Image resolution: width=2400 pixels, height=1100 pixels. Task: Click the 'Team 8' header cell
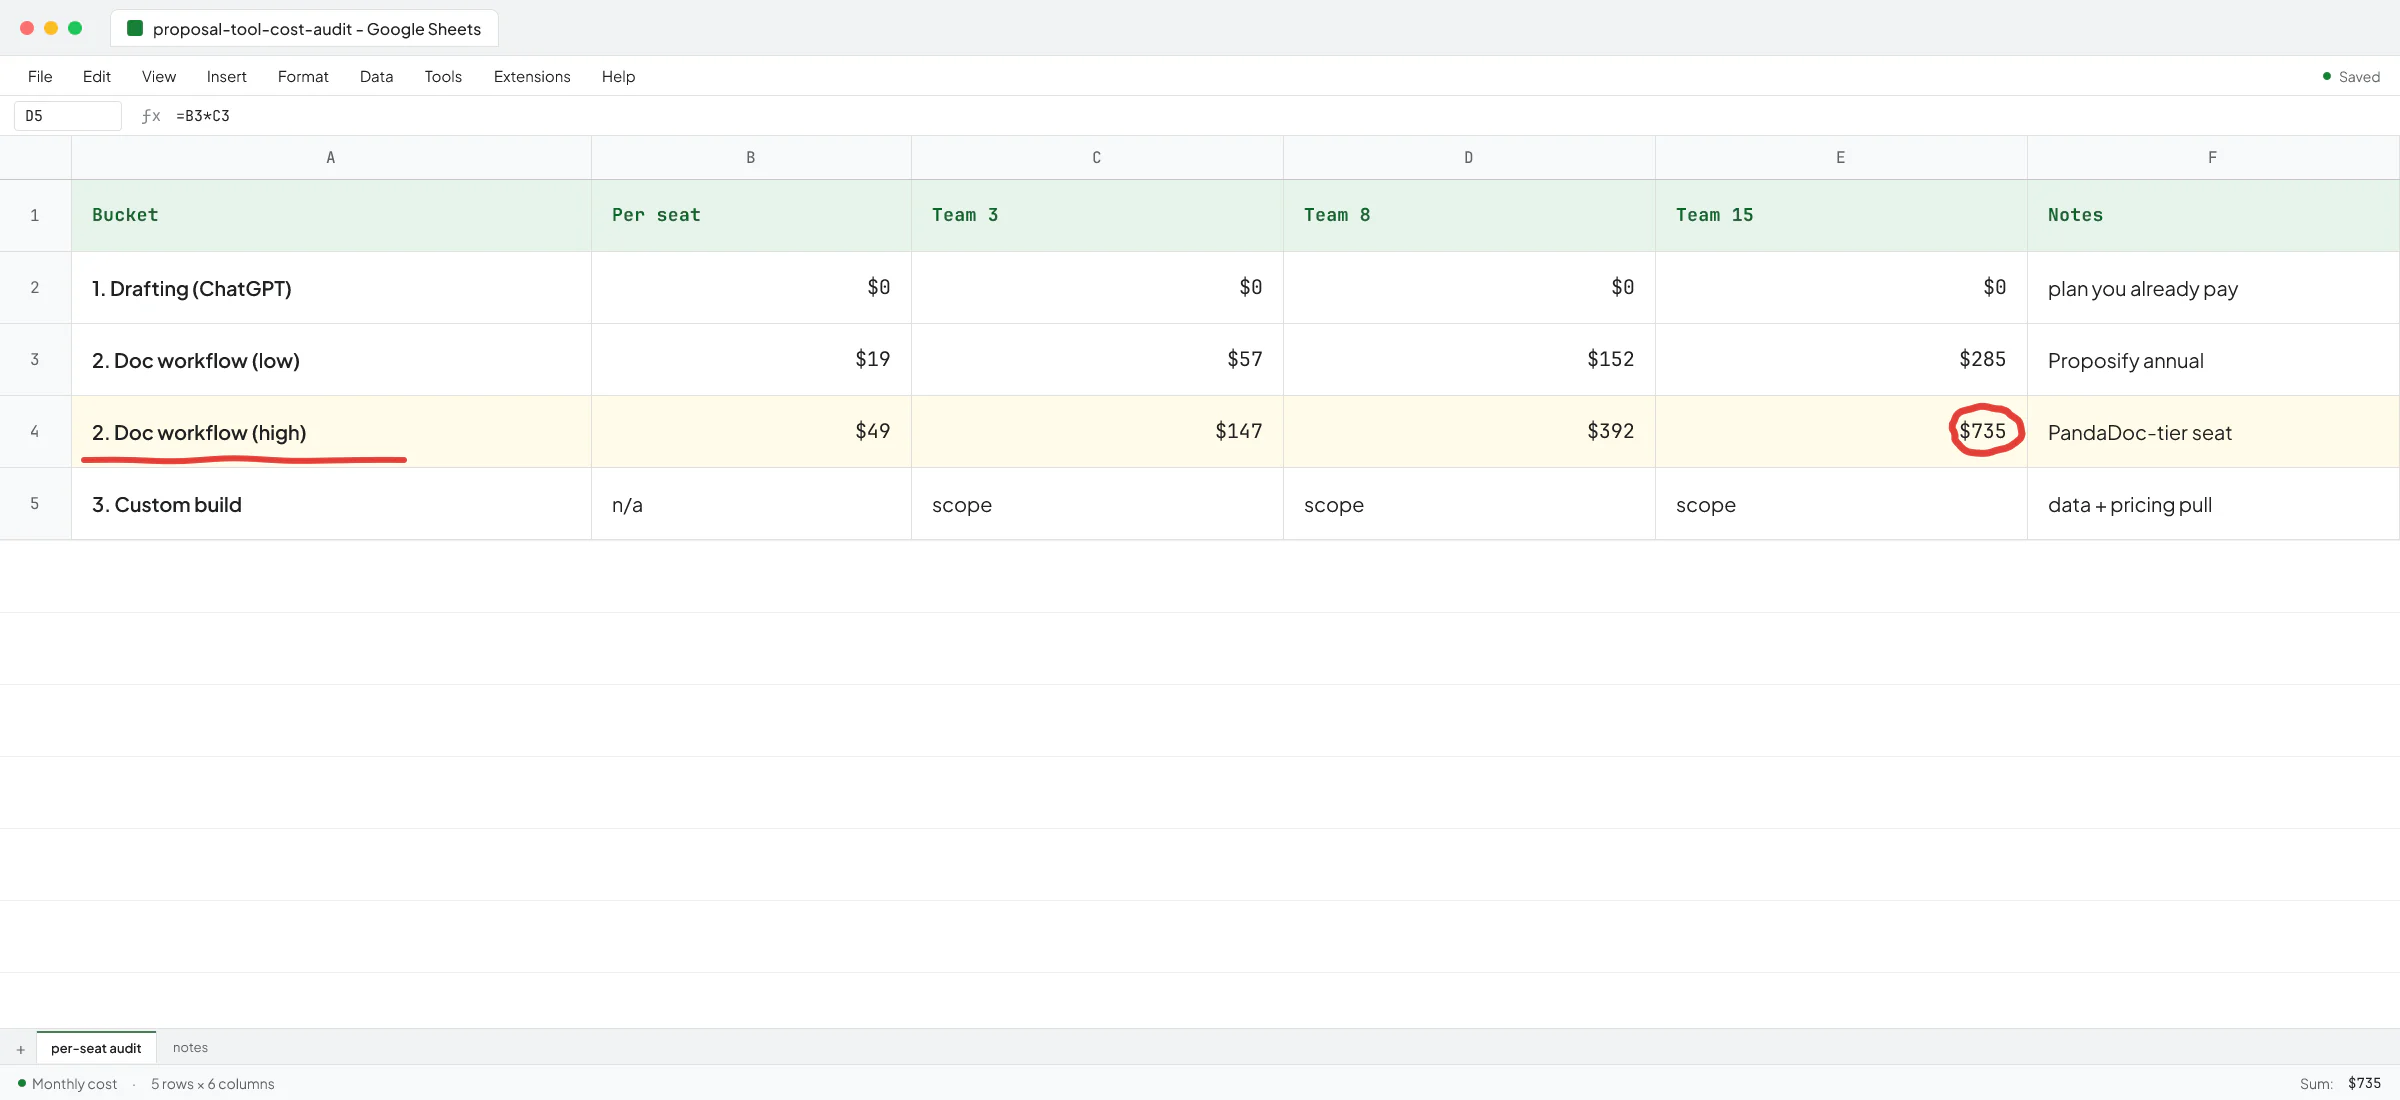point(1469,215)
